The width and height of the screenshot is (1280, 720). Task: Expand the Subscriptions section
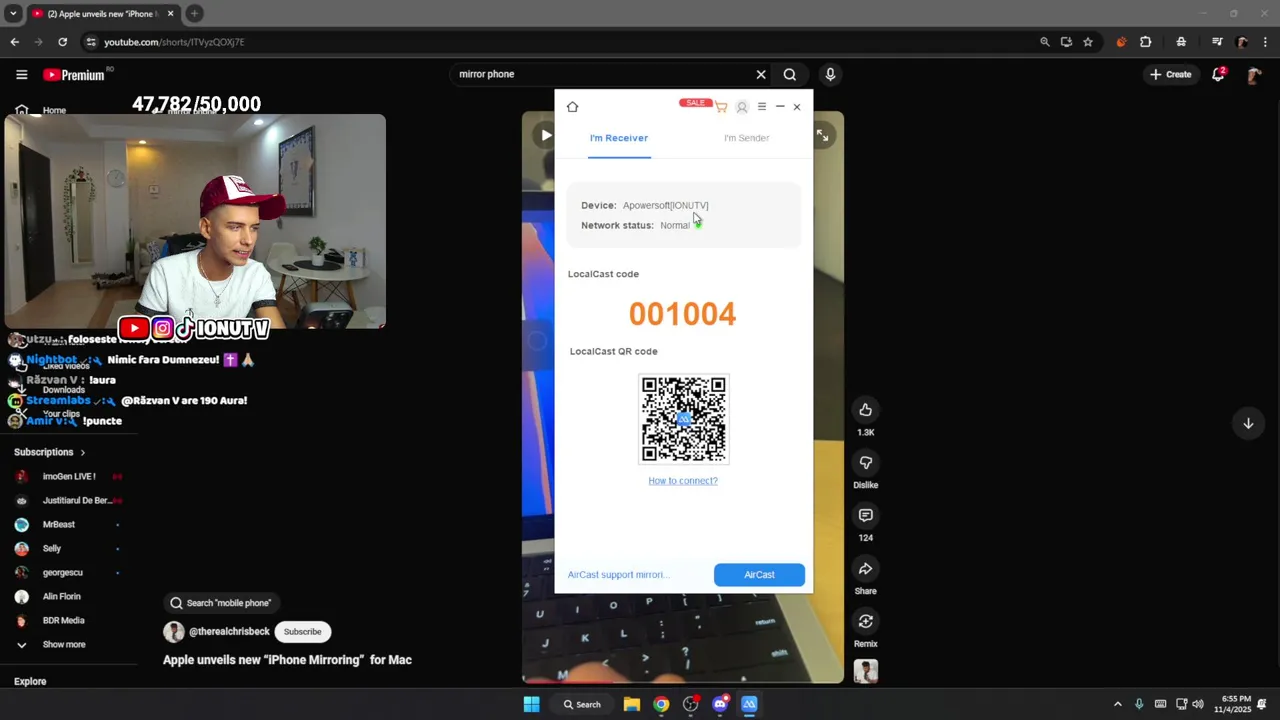point(50,452)
